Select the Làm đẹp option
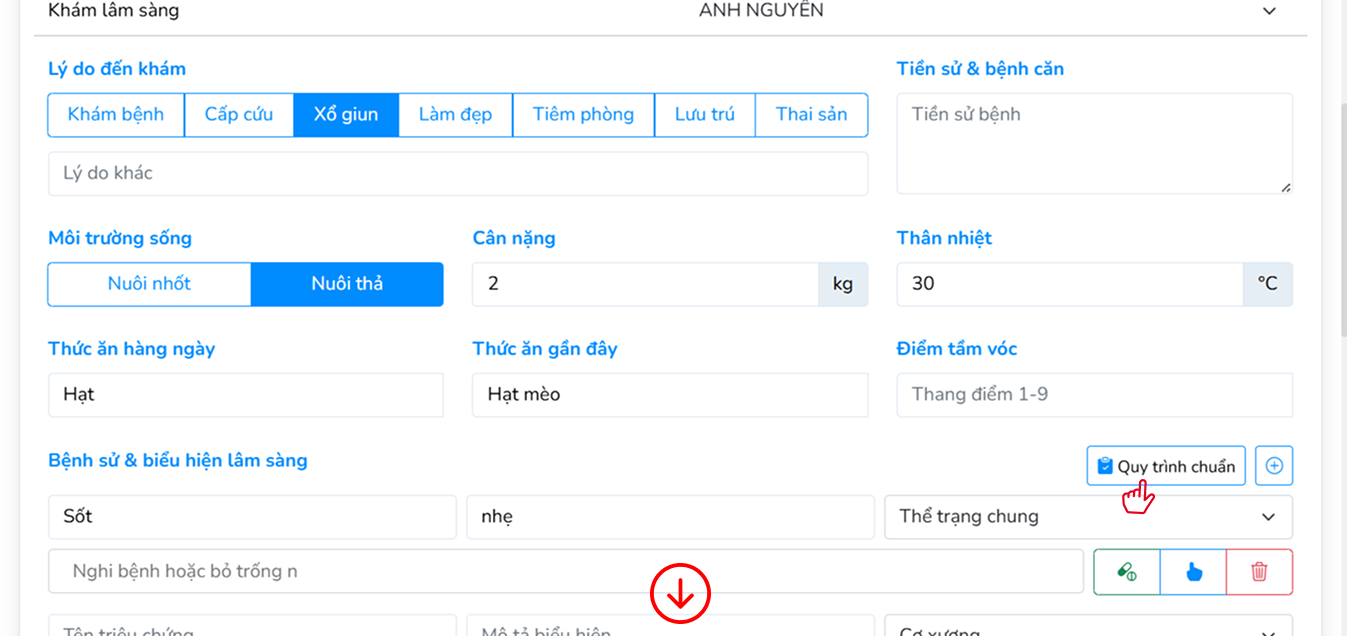1347x637 pixels. pyautogui.click(x=455, y=114)
